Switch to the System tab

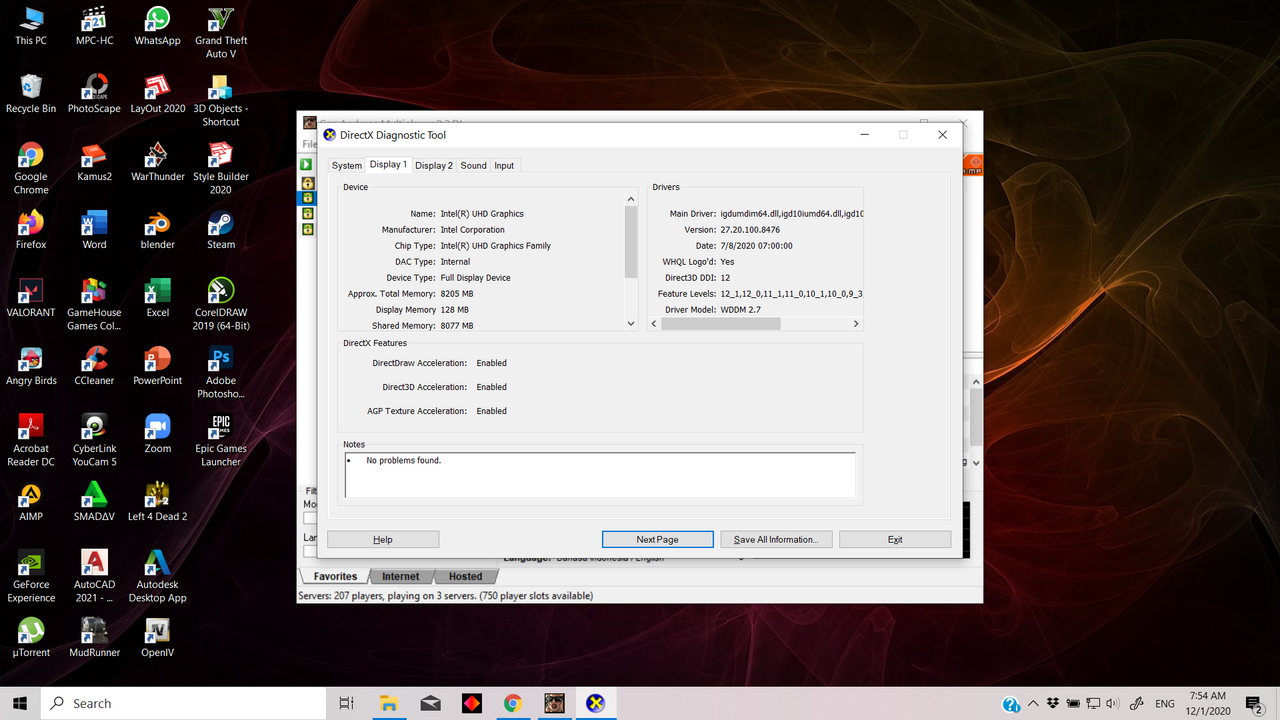[x=347, y=166]
